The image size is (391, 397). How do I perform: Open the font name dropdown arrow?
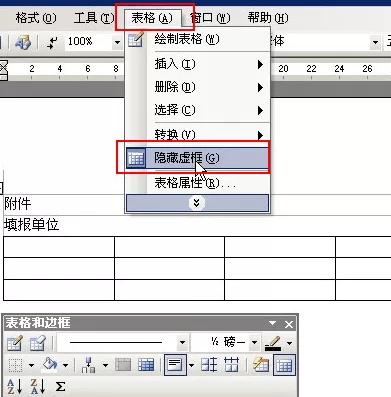[x=376, y=42]
